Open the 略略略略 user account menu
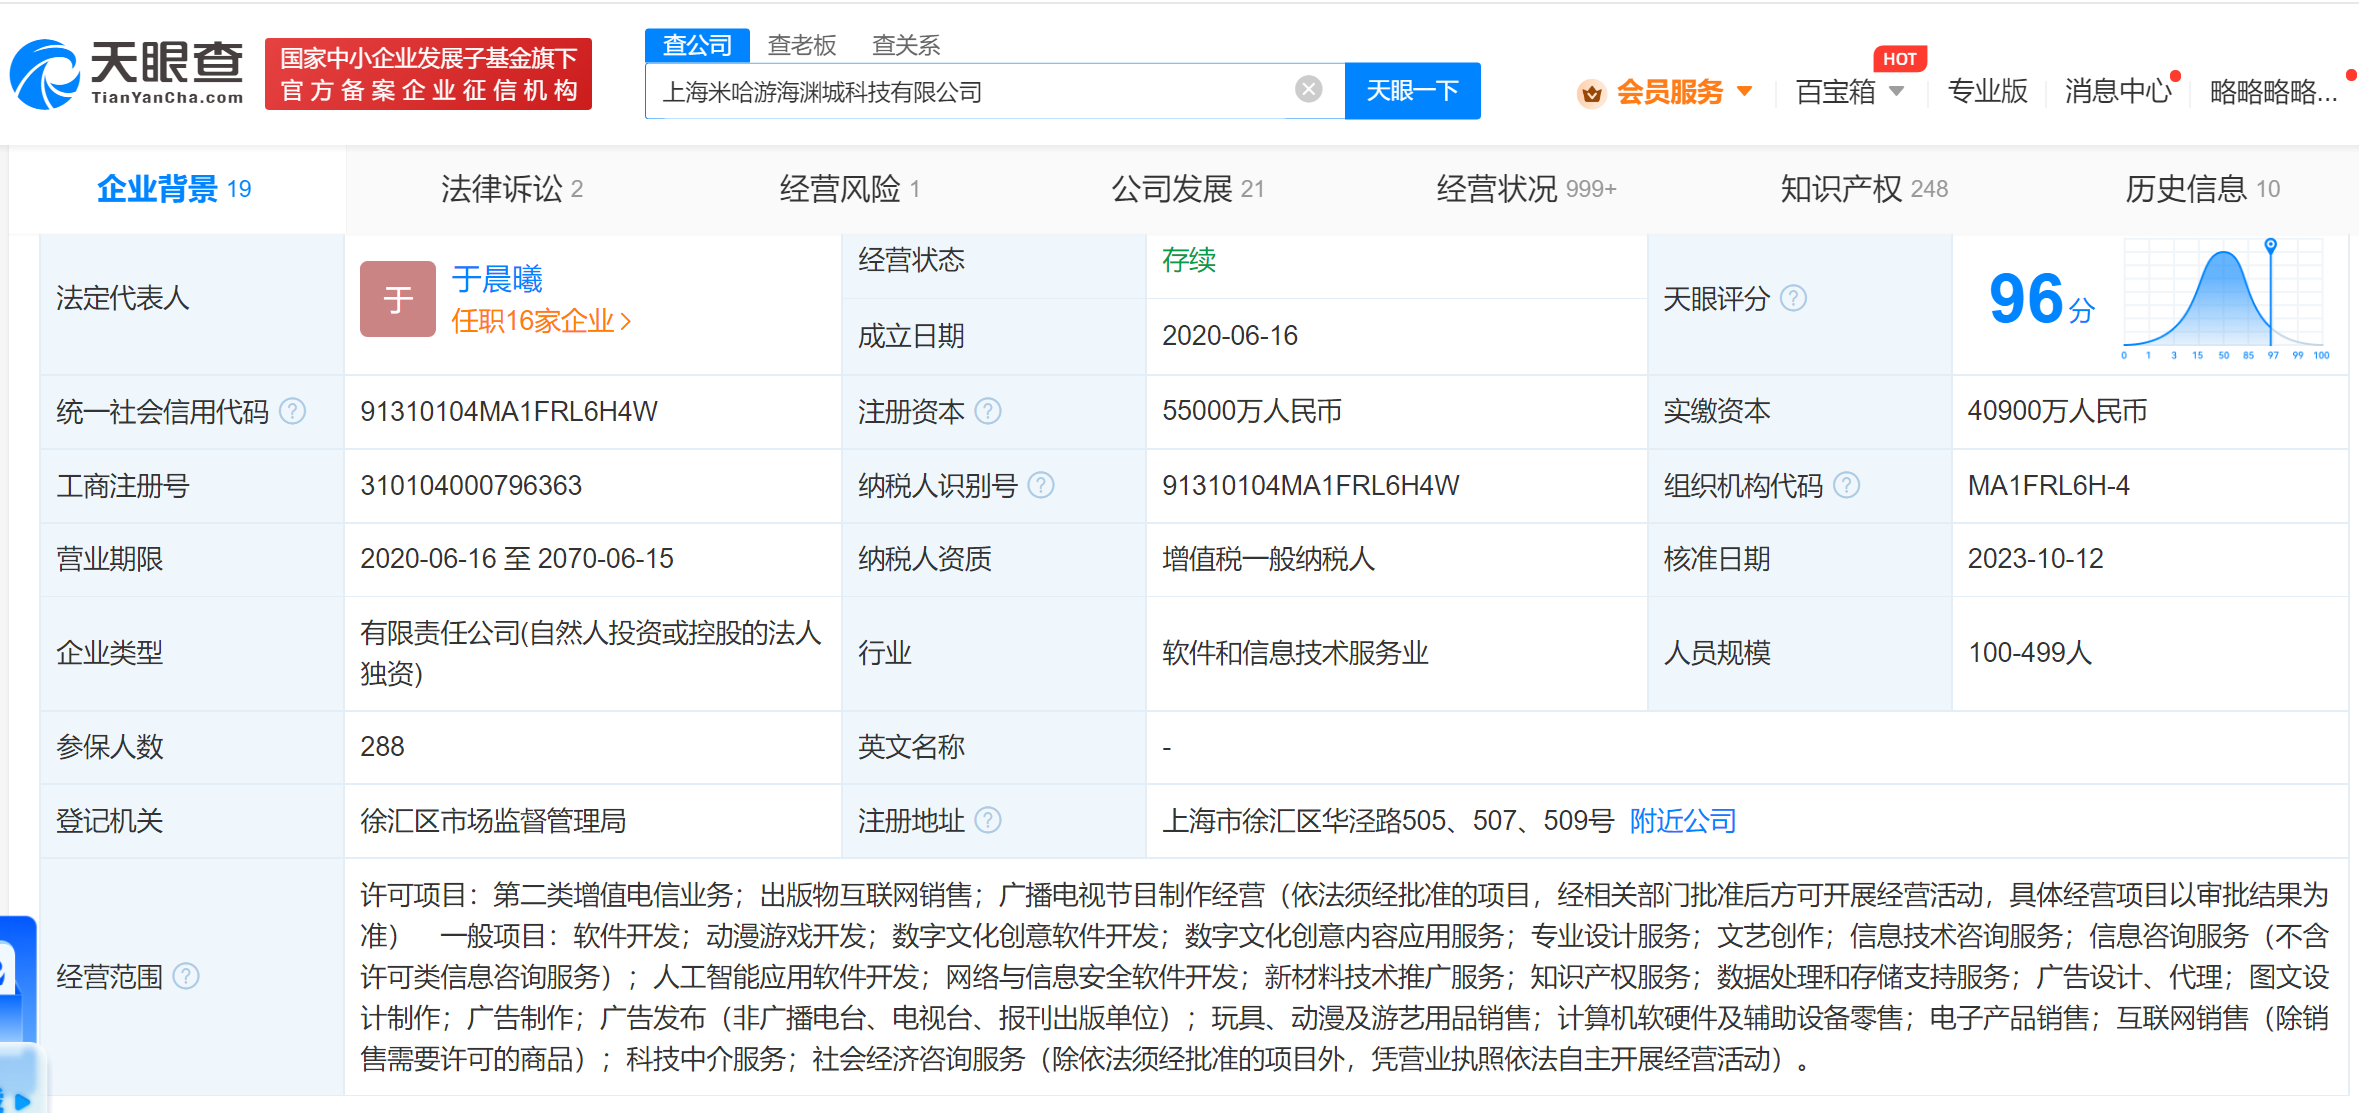 tap(2273, 91)
